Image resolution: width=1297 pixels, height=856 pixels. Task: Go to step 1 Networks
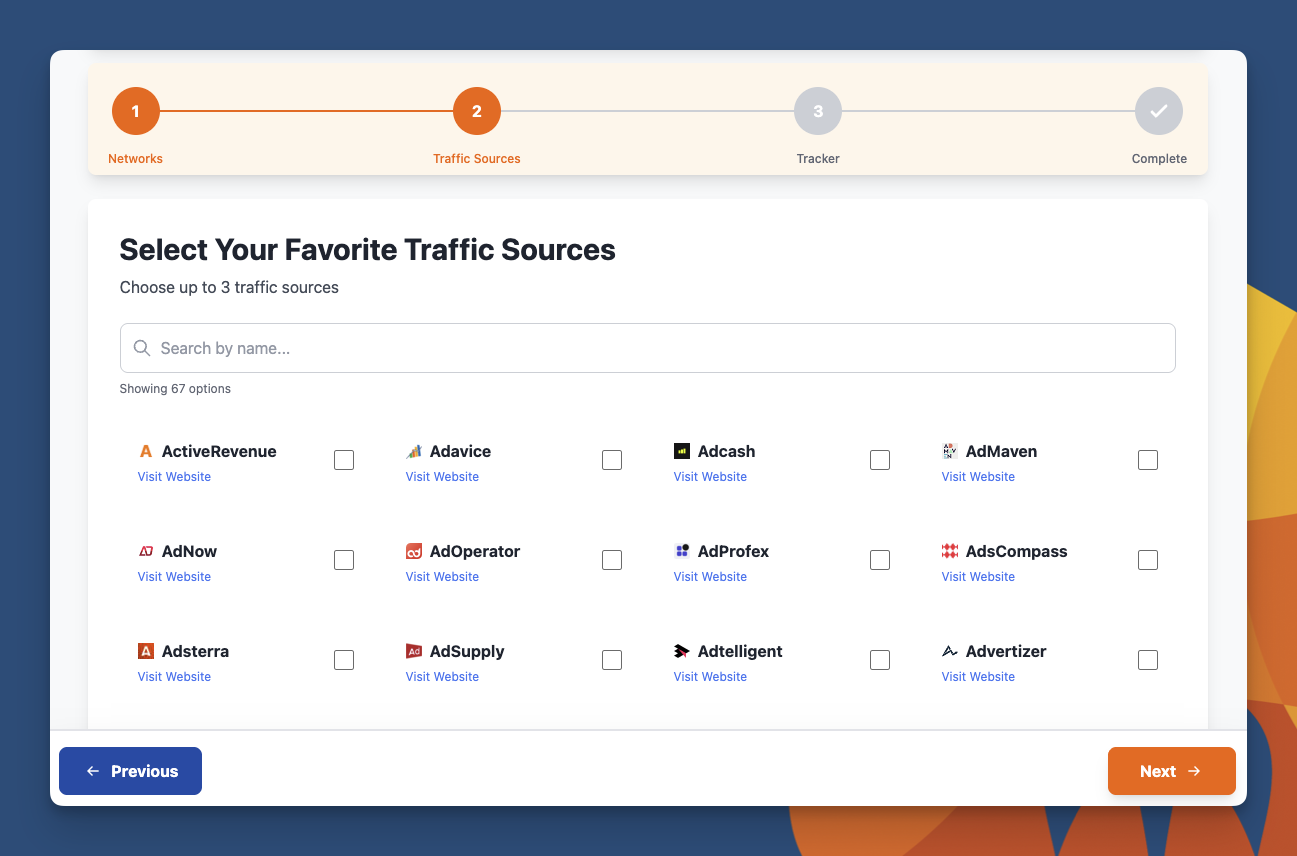[x=136, y=112]
